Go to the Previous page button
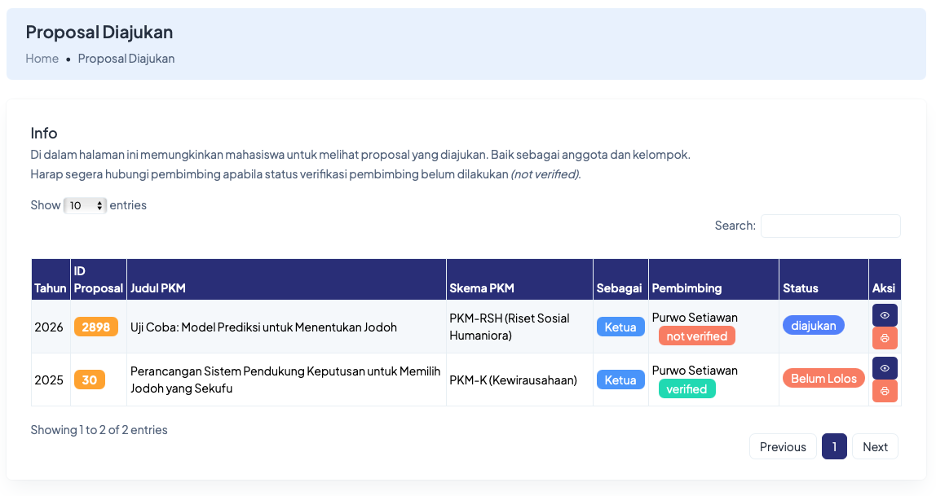The image size is (936, 496). point(783,446)
